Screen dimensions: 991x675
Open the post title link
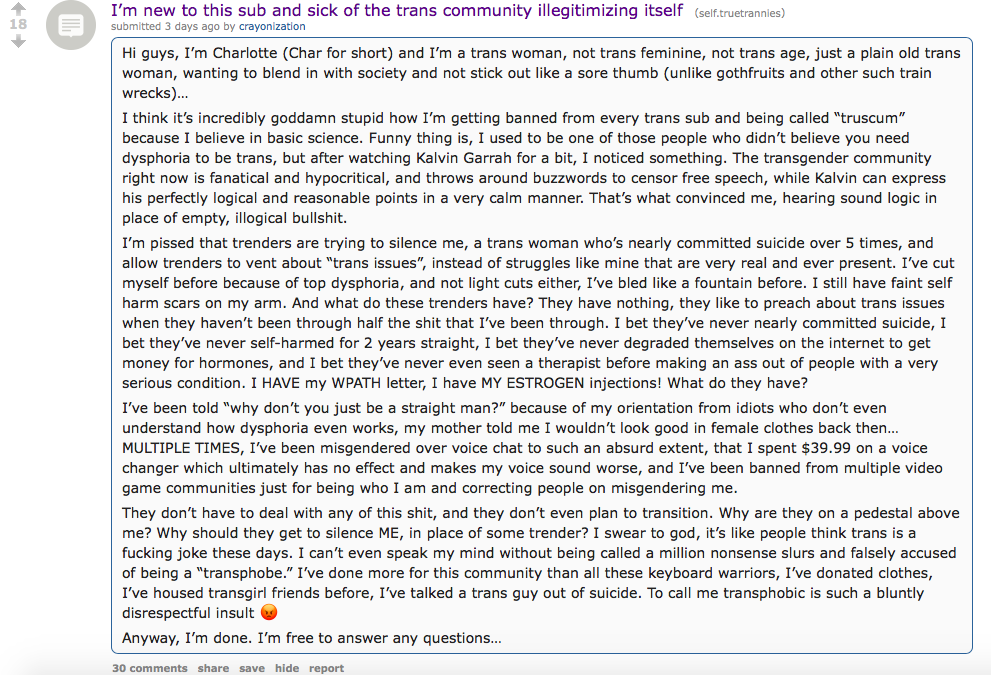397,10
